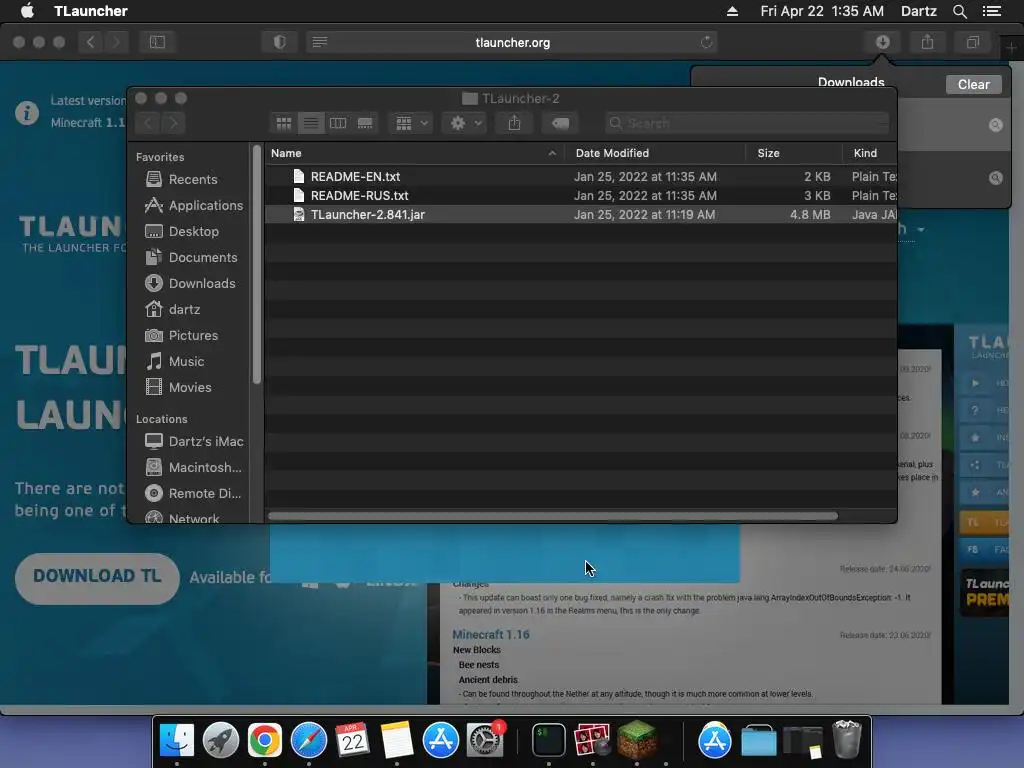
Task: Open Terminal from the Dock
Action: 549,741
